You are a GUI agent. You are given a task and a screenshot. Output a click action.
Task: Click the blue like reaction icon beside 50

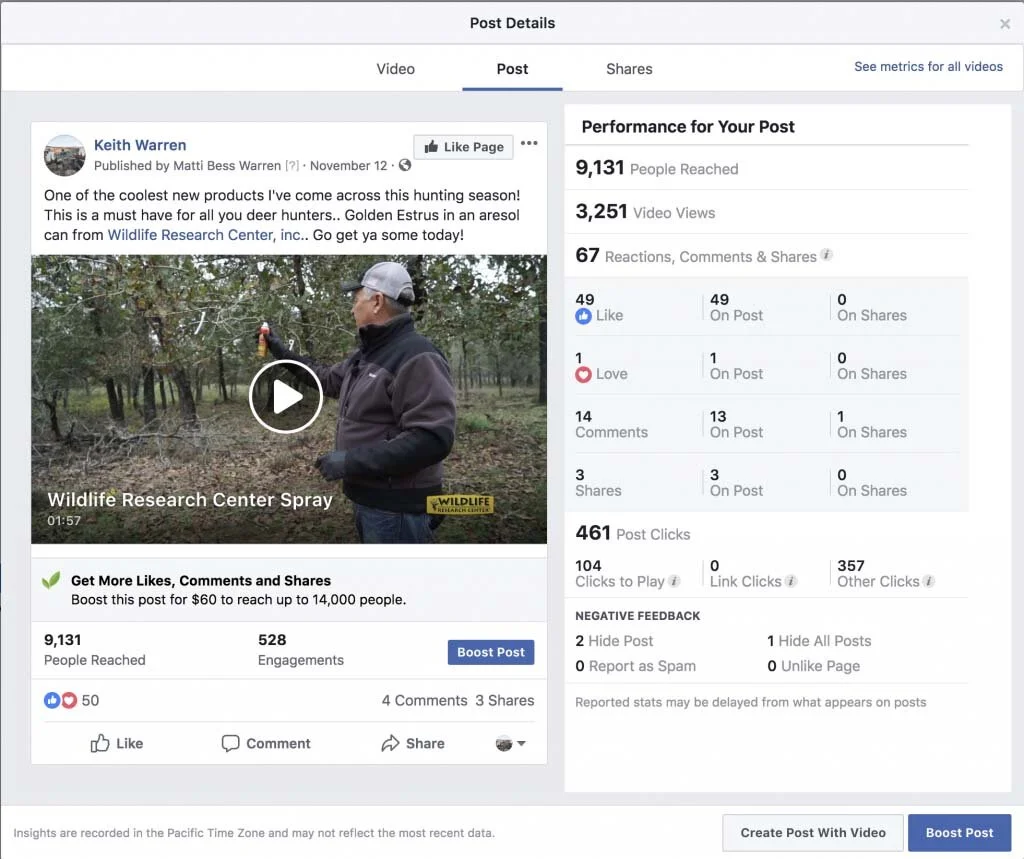point(52,700)
